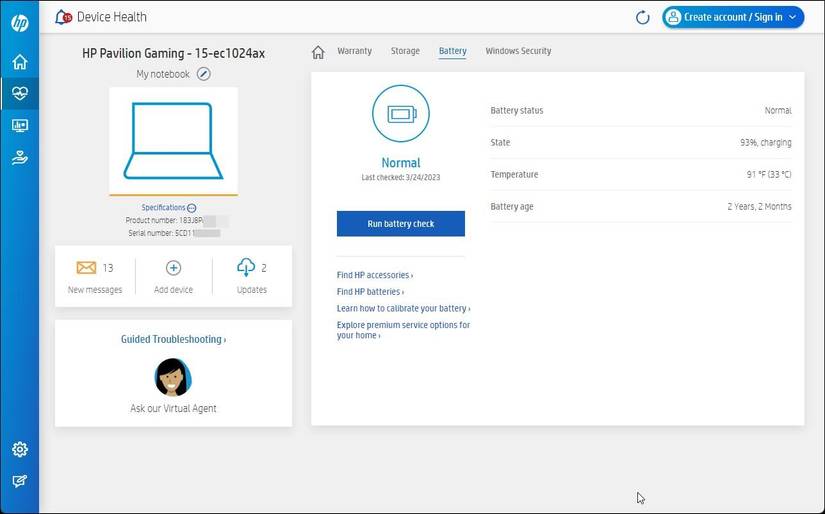
Task: Click the HP logo in the sidebar
Action: (x=19, y=23)
